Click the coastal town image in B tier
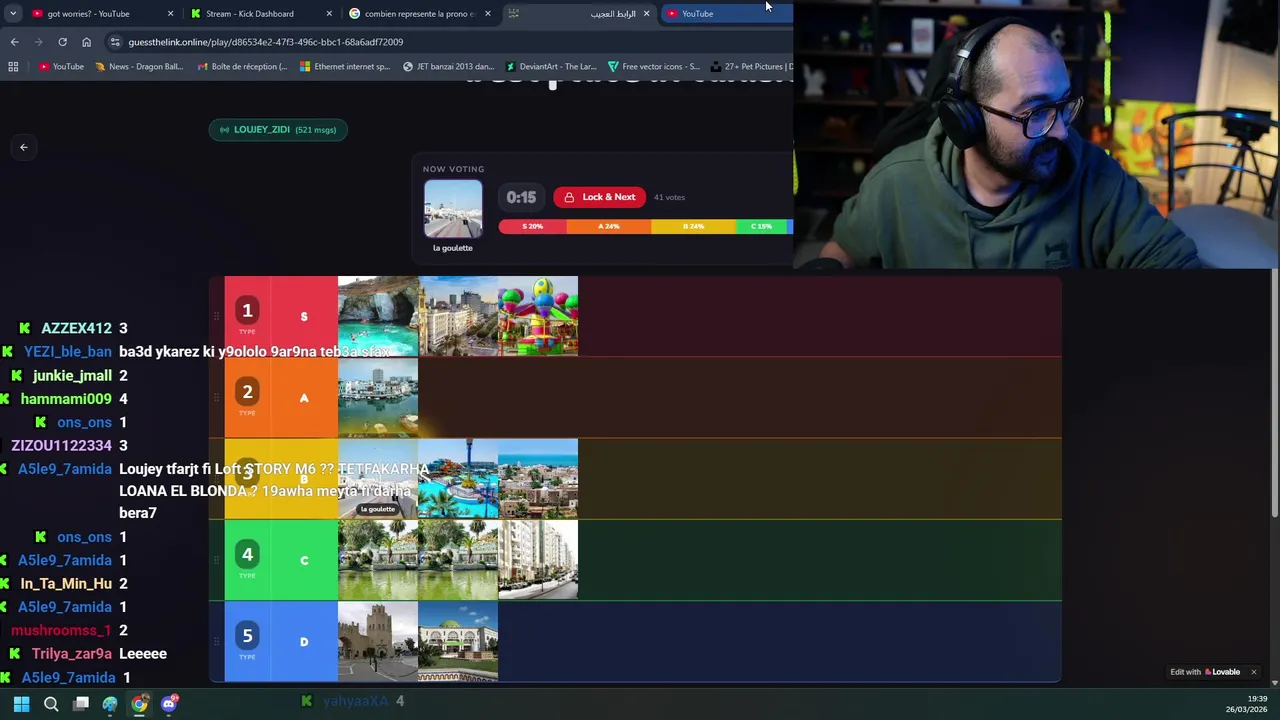1280x720 pixels. pyautogui.click(x=538, y=479)
